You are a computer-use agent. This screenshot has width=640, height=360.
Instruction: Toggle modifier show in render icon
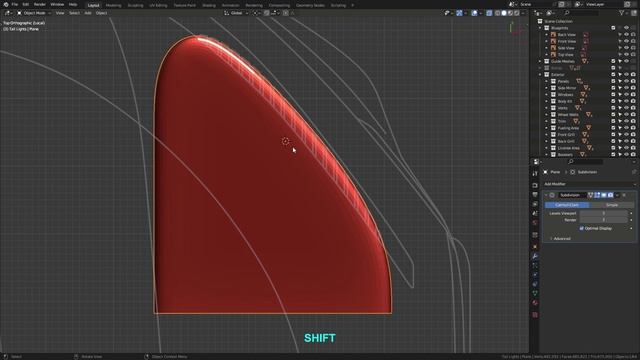pos(610,195)
